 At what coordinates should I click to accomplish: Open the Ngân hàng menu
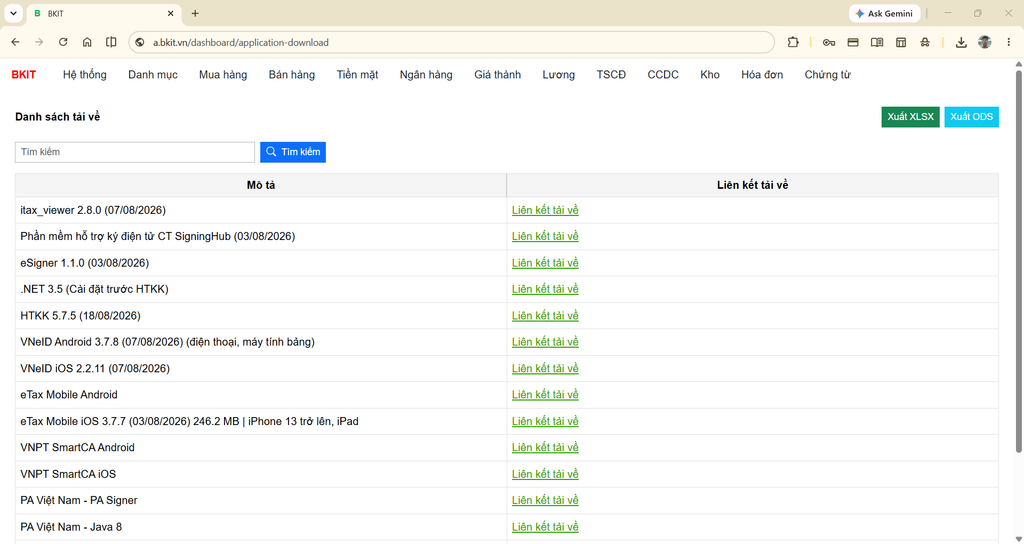(426, 75)
